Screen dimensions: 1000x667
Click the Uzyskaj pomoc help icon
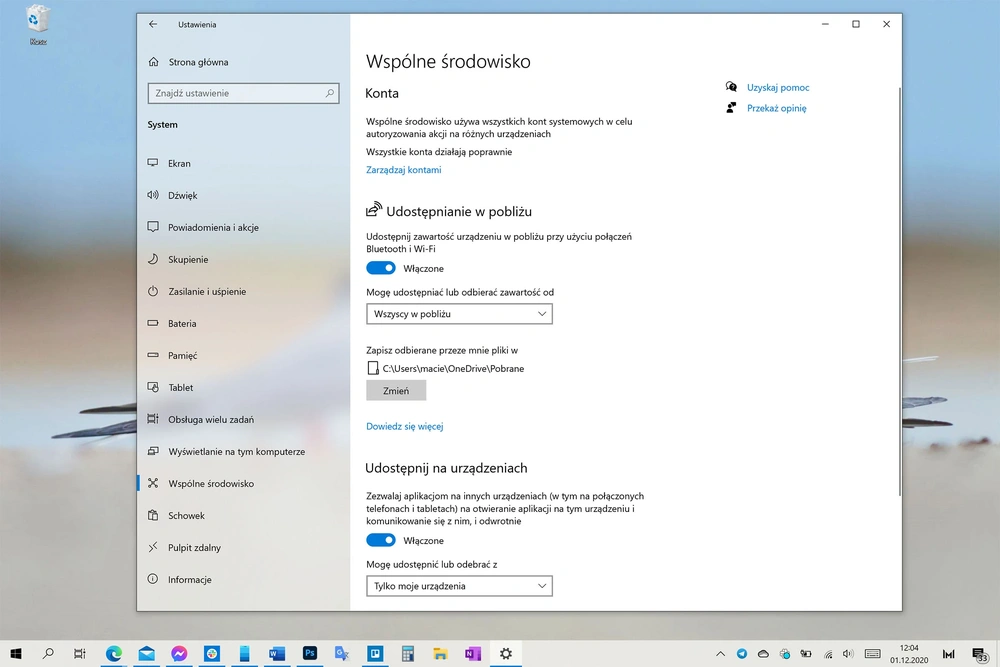click(732, 87)
